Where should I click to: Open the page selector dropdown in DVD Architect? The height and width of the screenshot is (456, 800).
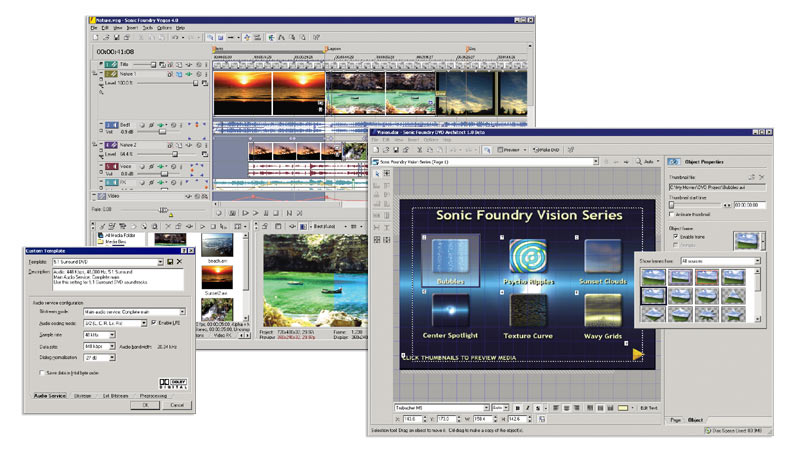595,162
